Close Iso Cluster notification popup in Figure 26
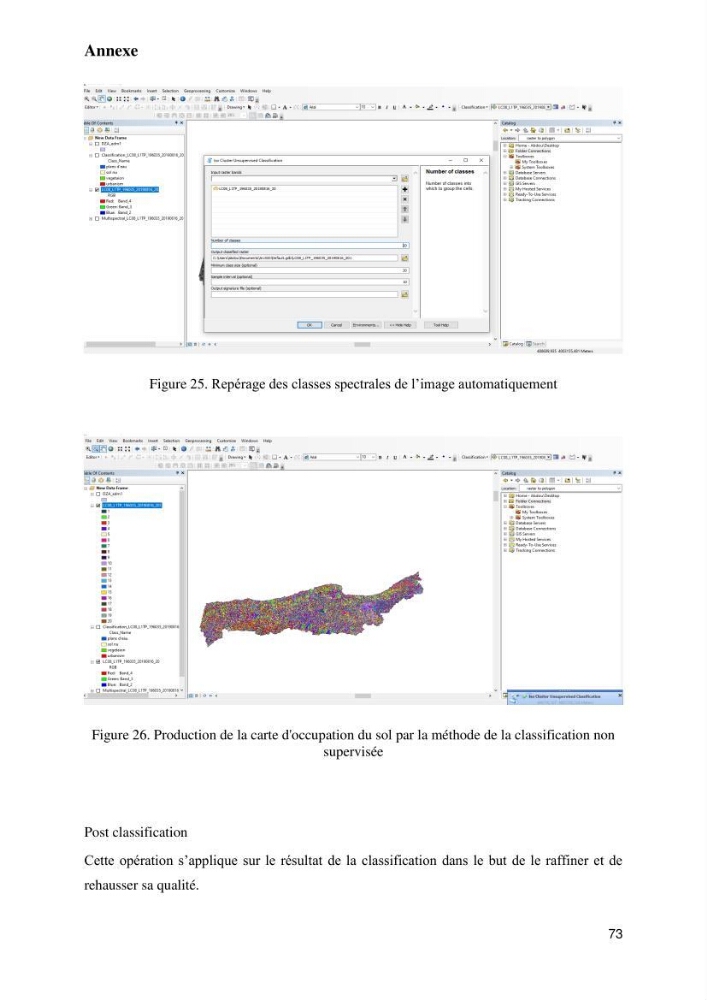Image resolution: width=707 pixels, height=1000 pixels. (x=620, y=695)
